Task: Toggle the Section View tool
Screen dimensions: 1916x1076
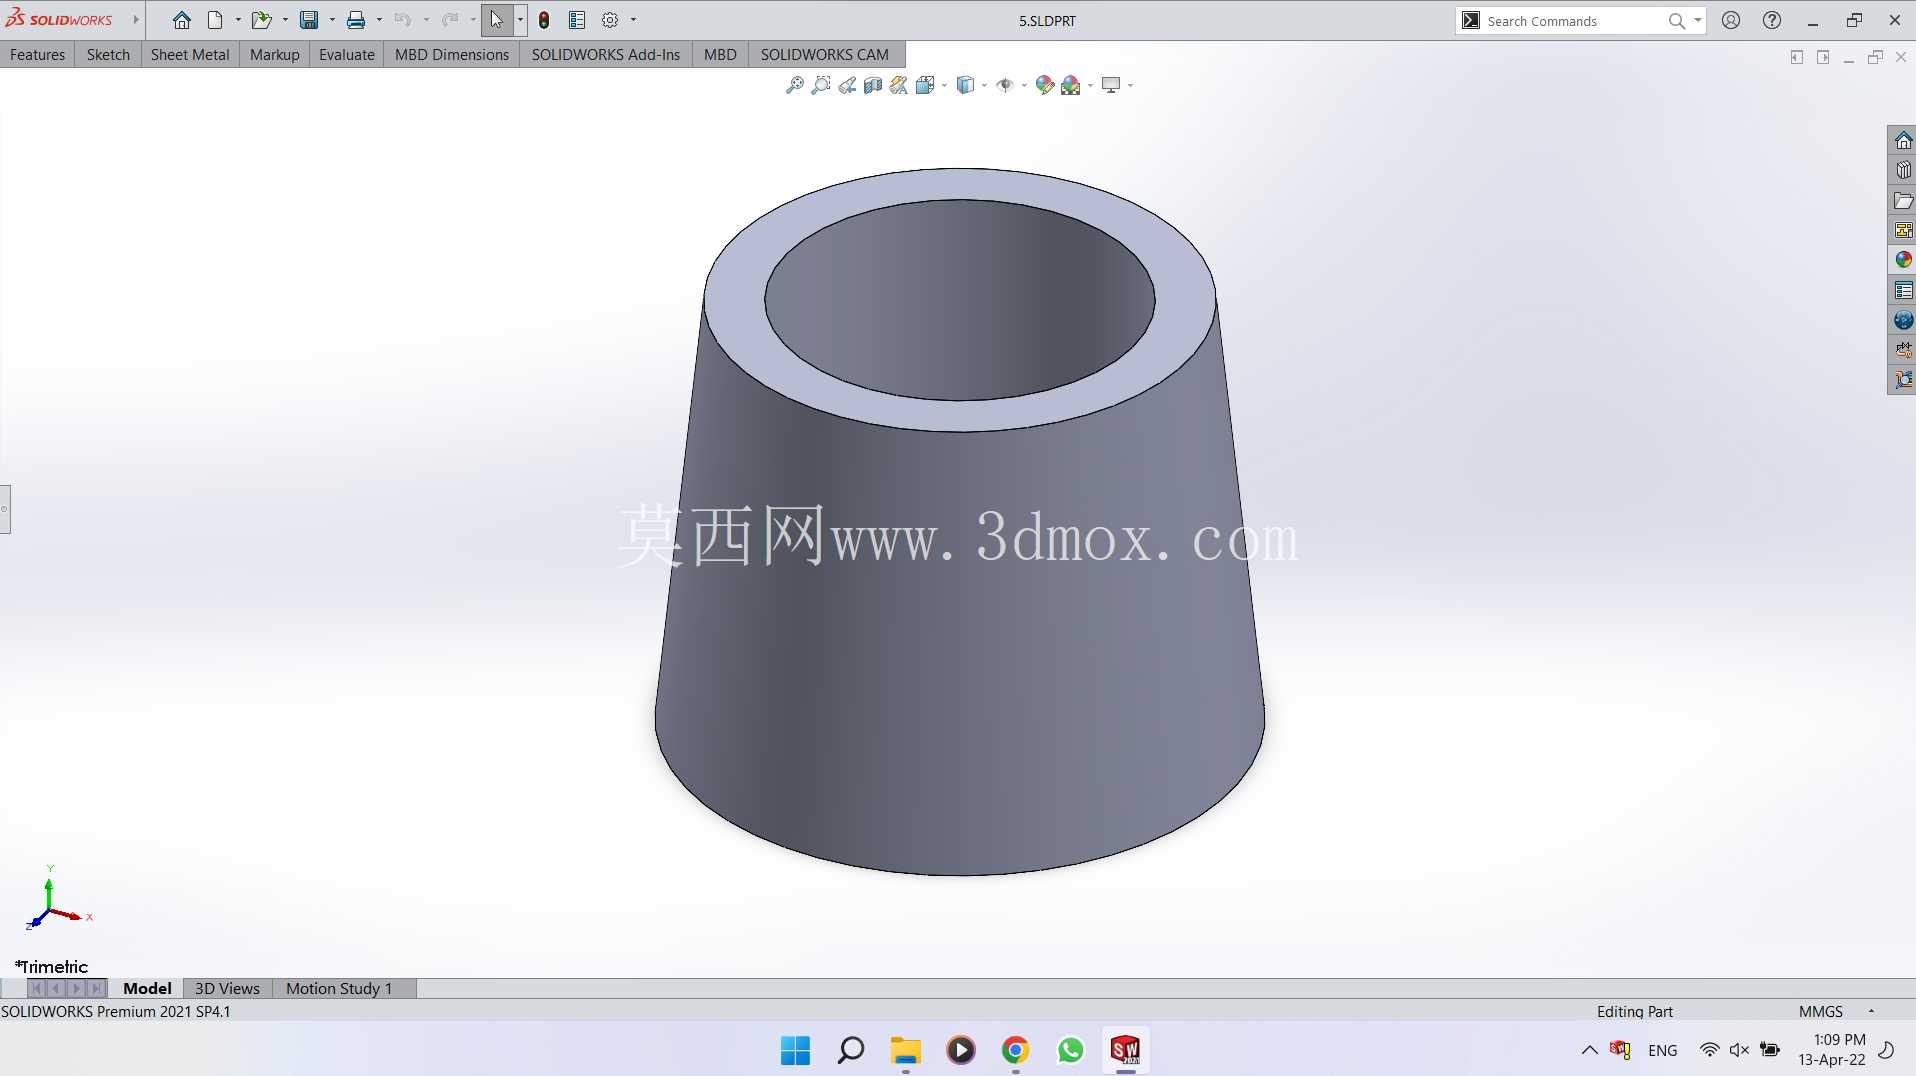Action: [x=873, y=85]
